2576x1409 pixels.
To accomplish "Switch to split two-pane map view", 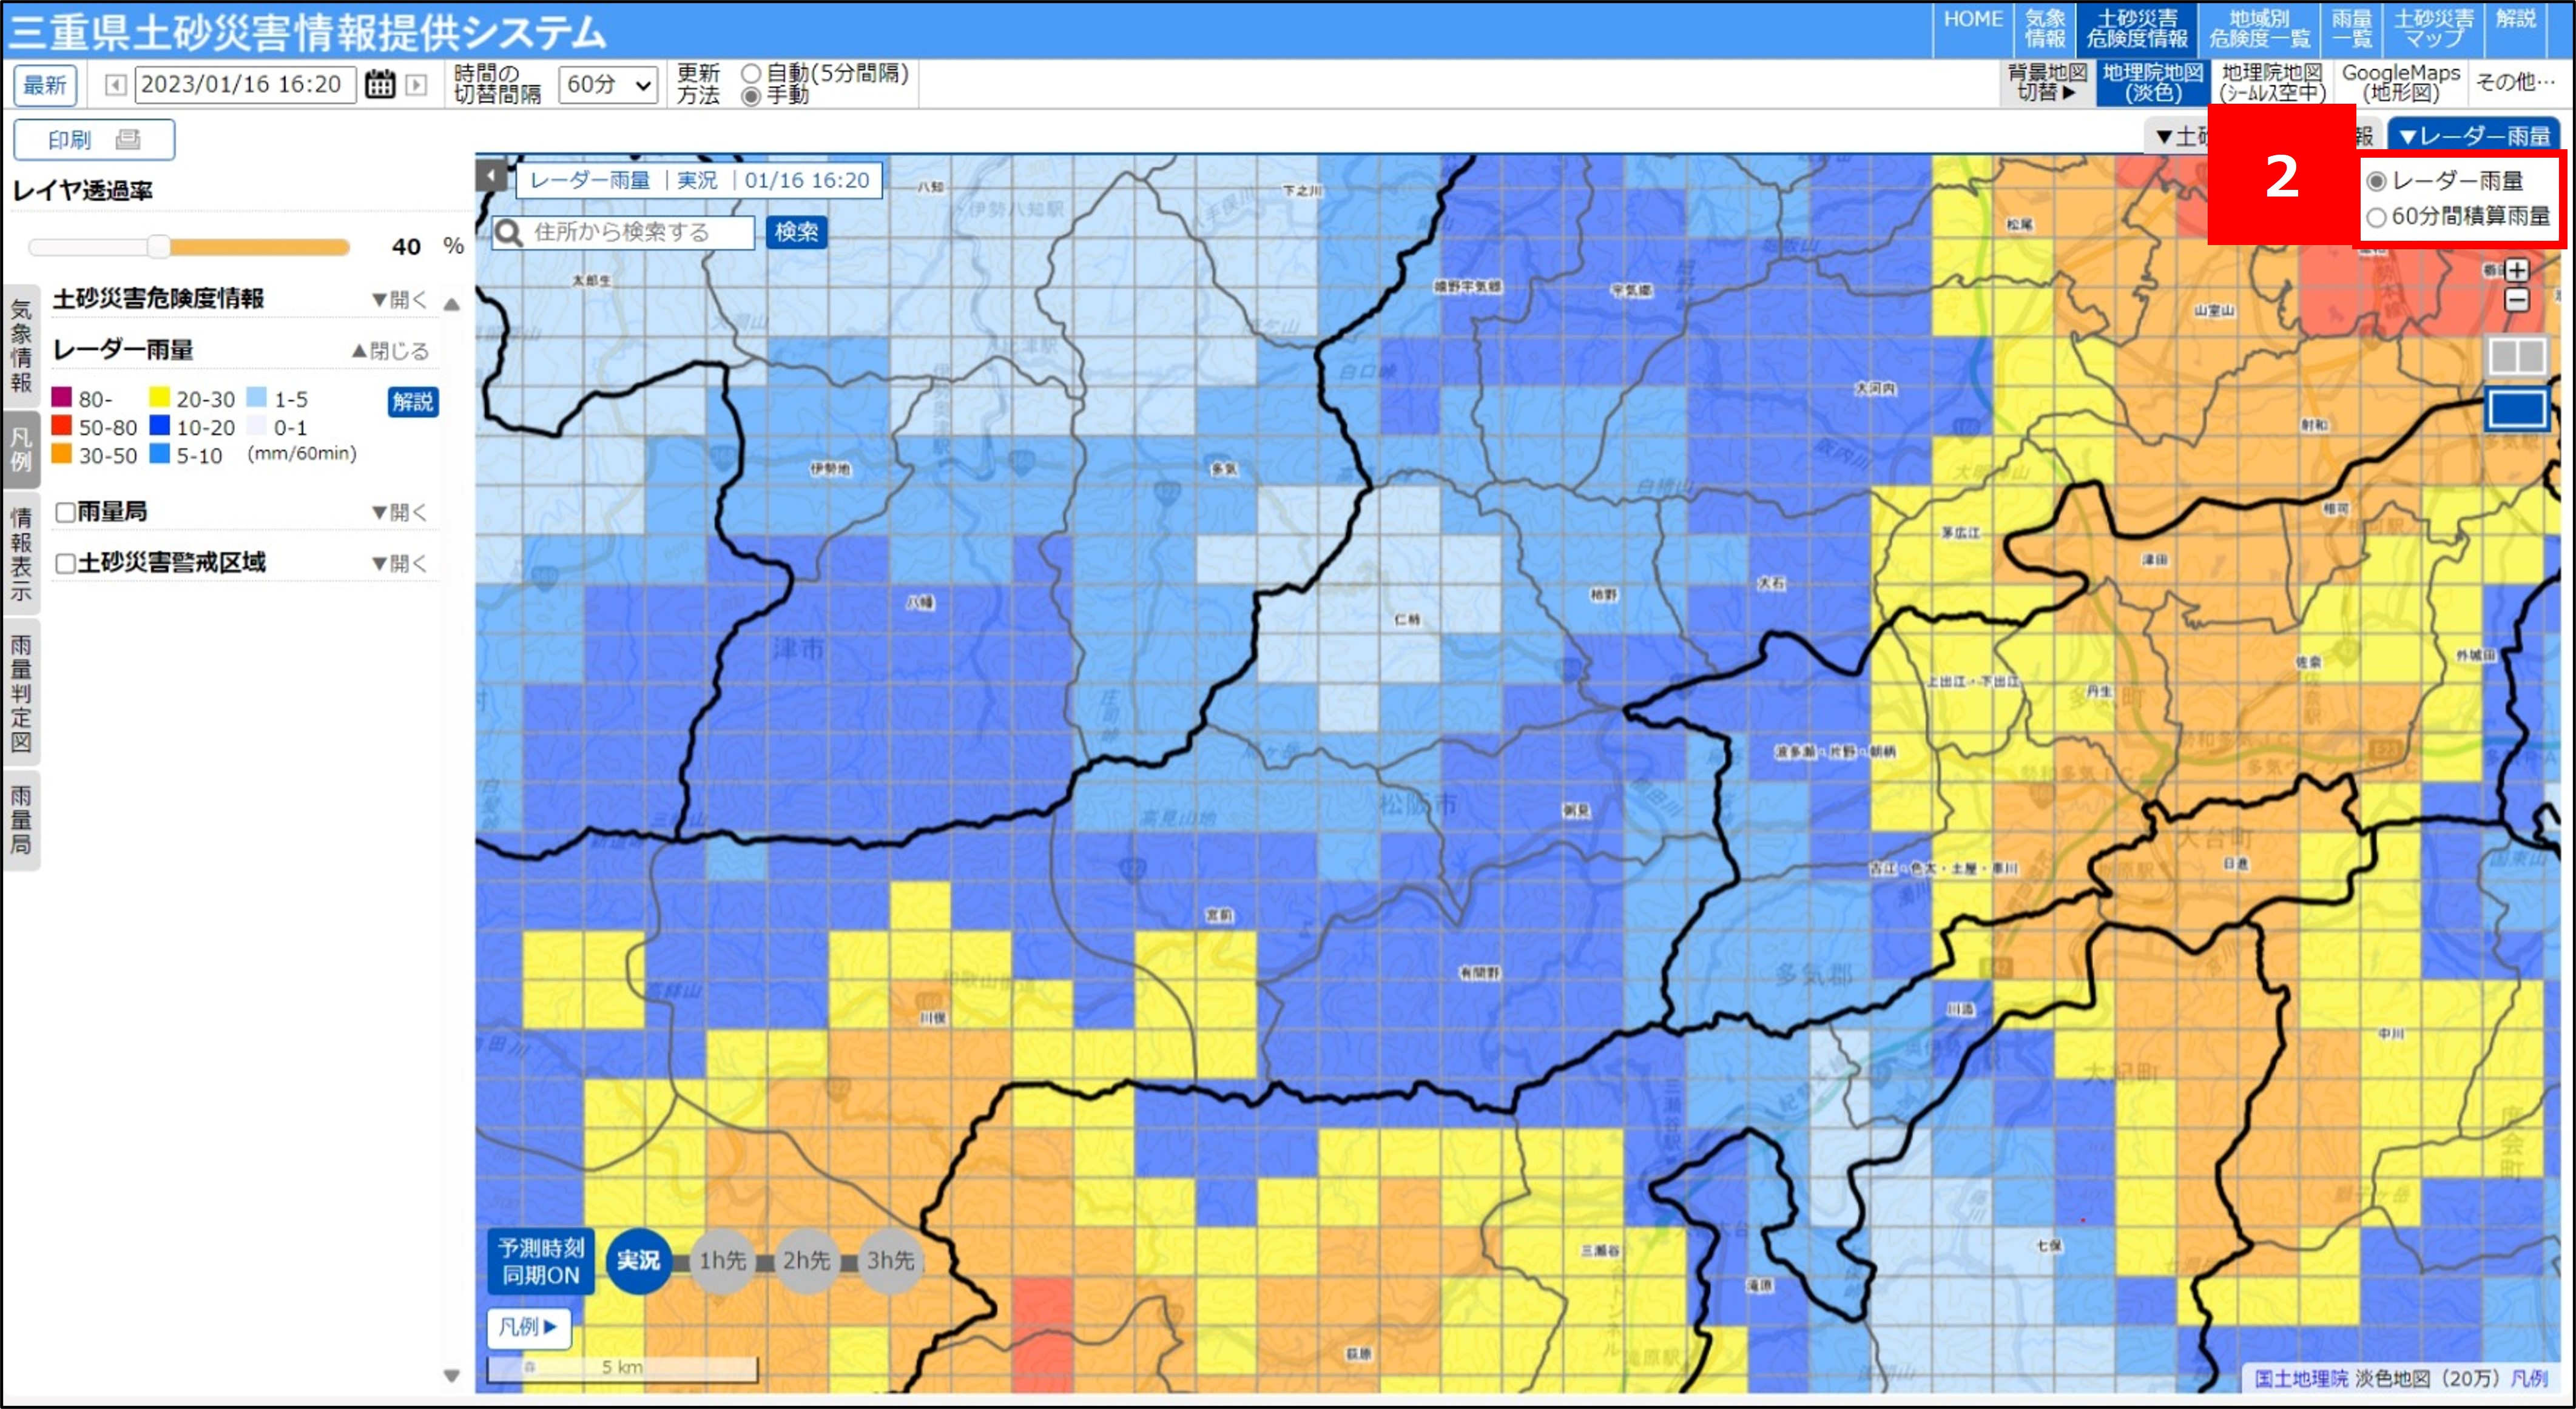I will pyautogui.click(x=2517, y=356).
